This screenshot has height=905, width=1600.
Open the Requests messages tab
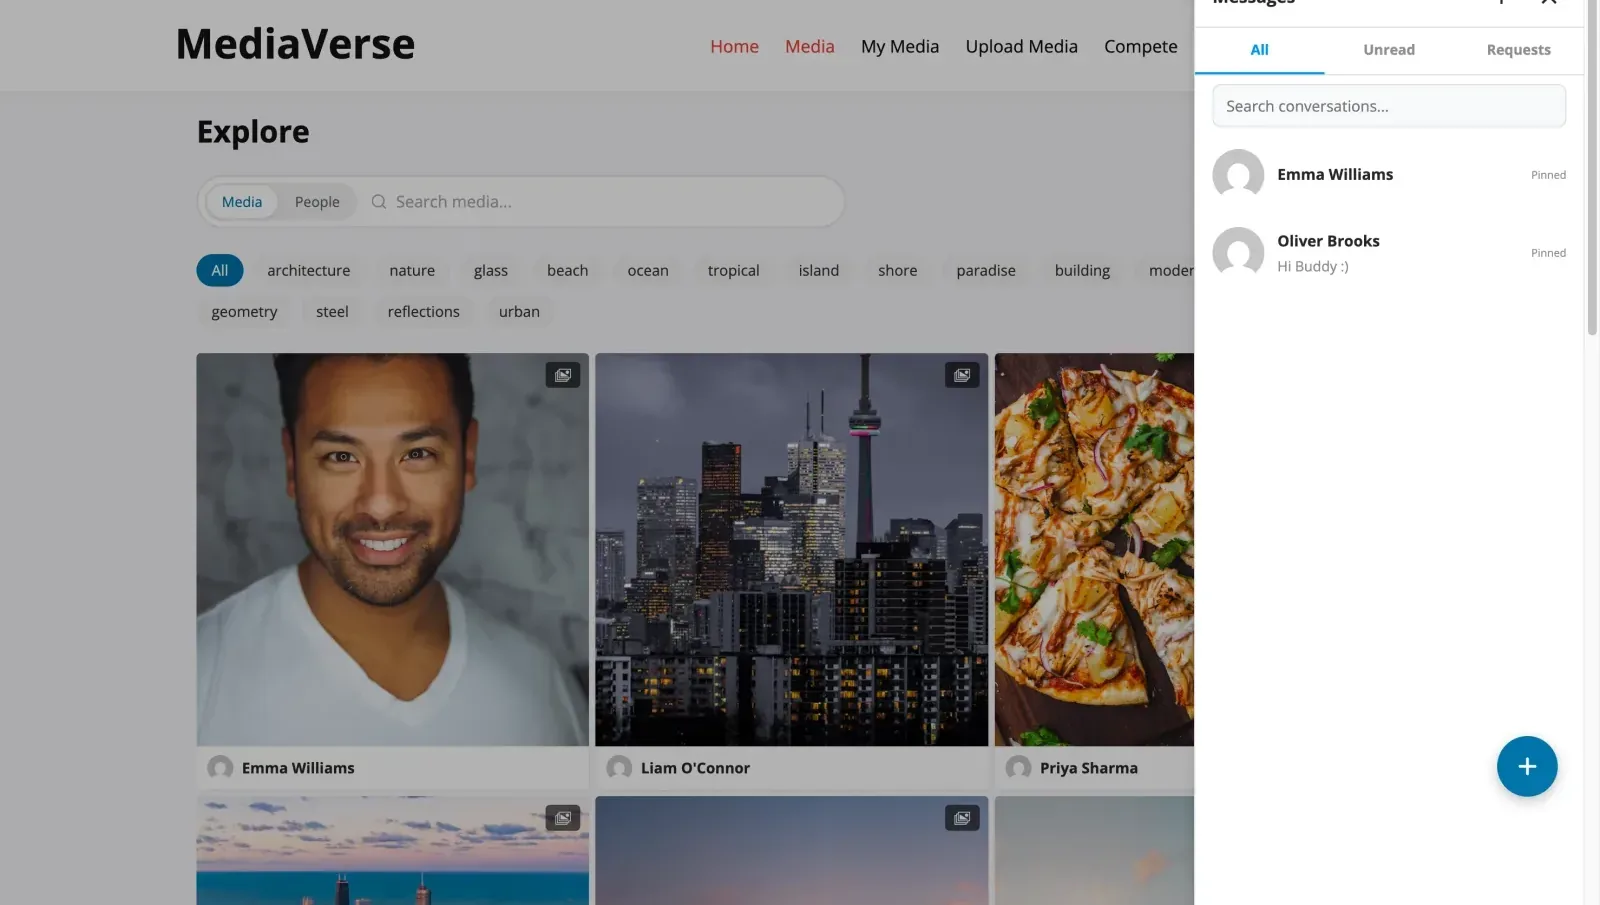click(1518, 50)
